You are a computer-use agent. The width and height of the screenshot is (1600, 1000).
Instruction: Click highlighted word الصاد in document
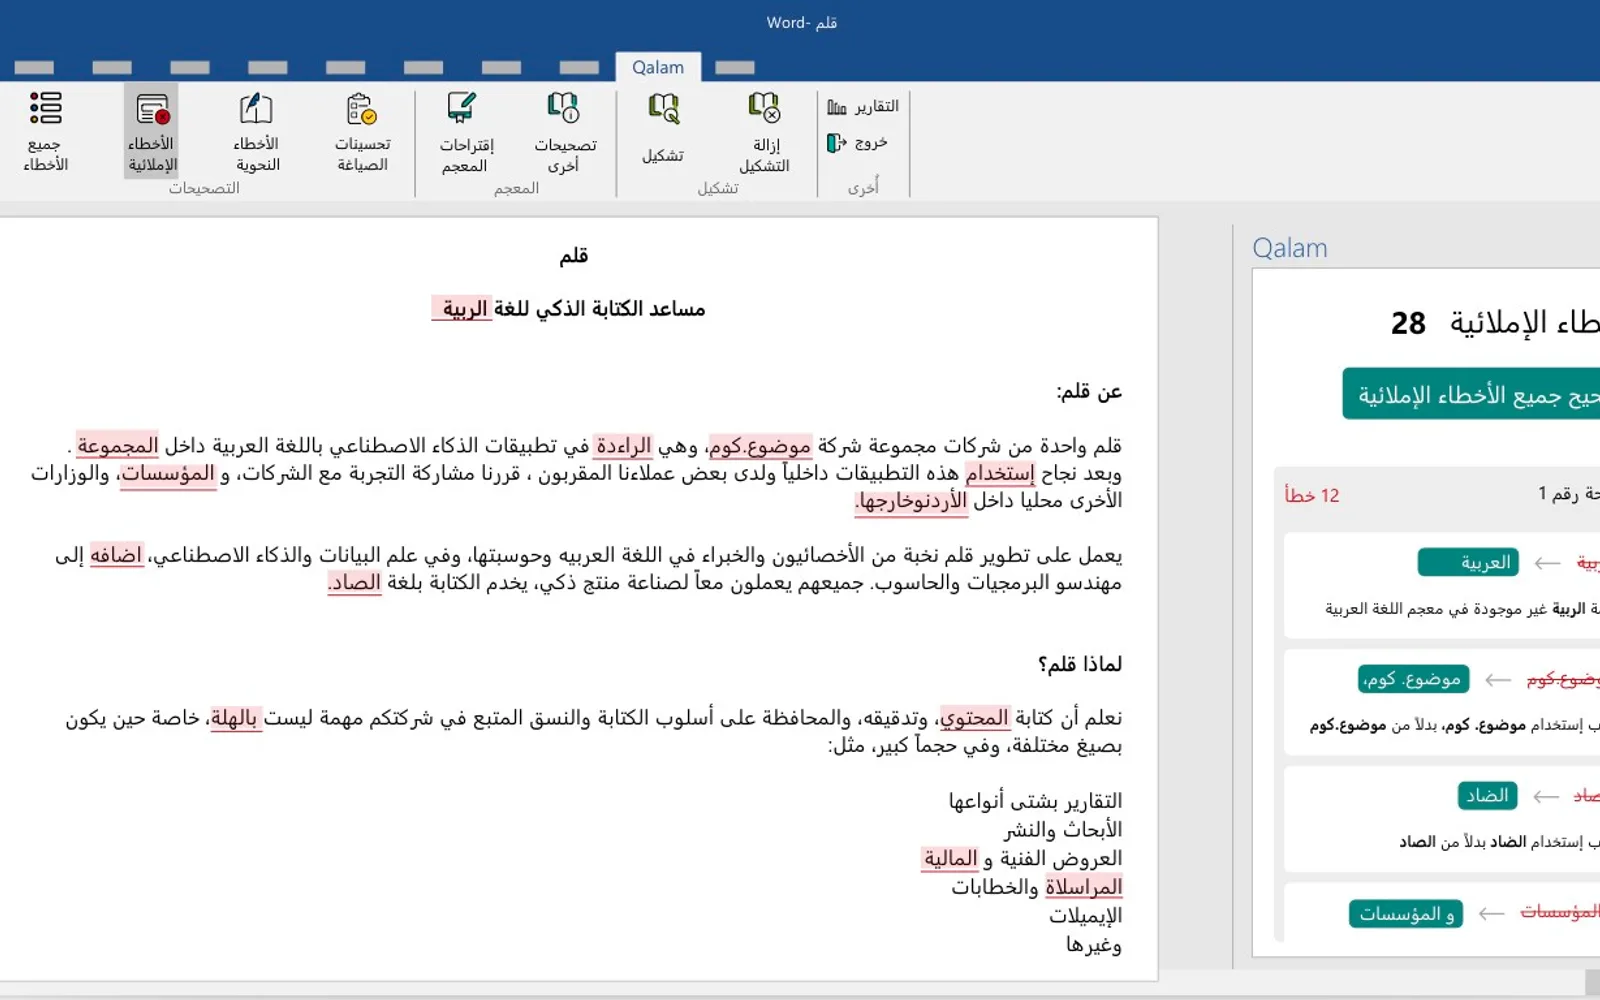355,583
